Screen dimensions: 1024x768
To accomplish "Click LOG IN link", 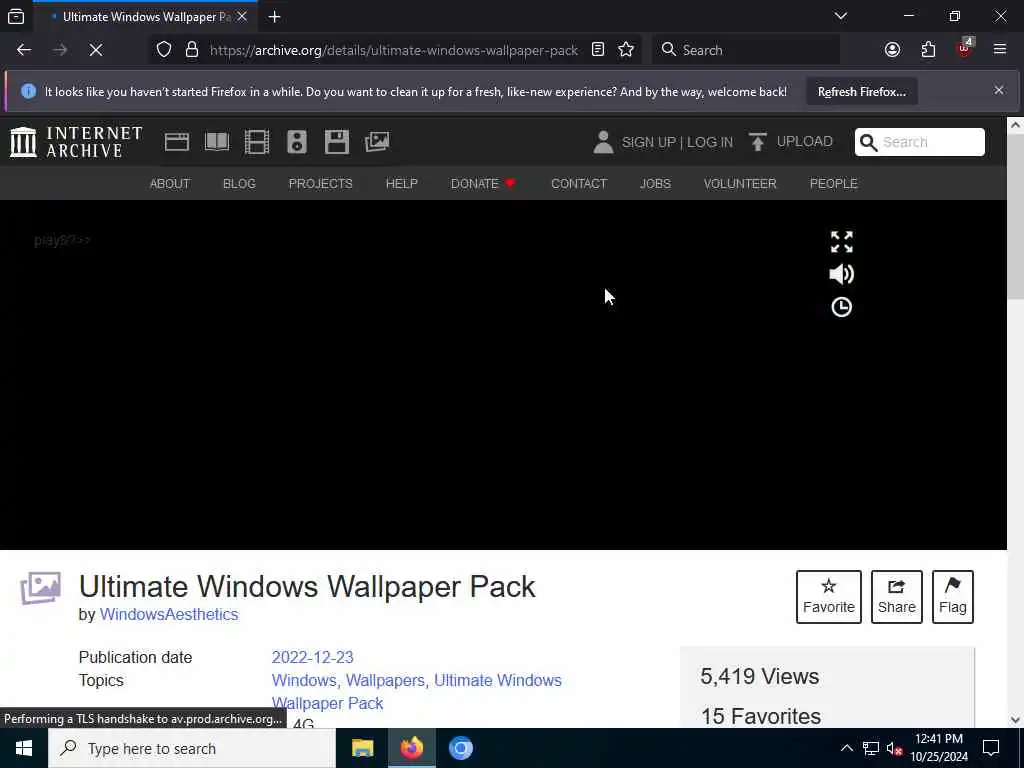I will [x=710, y=142].
